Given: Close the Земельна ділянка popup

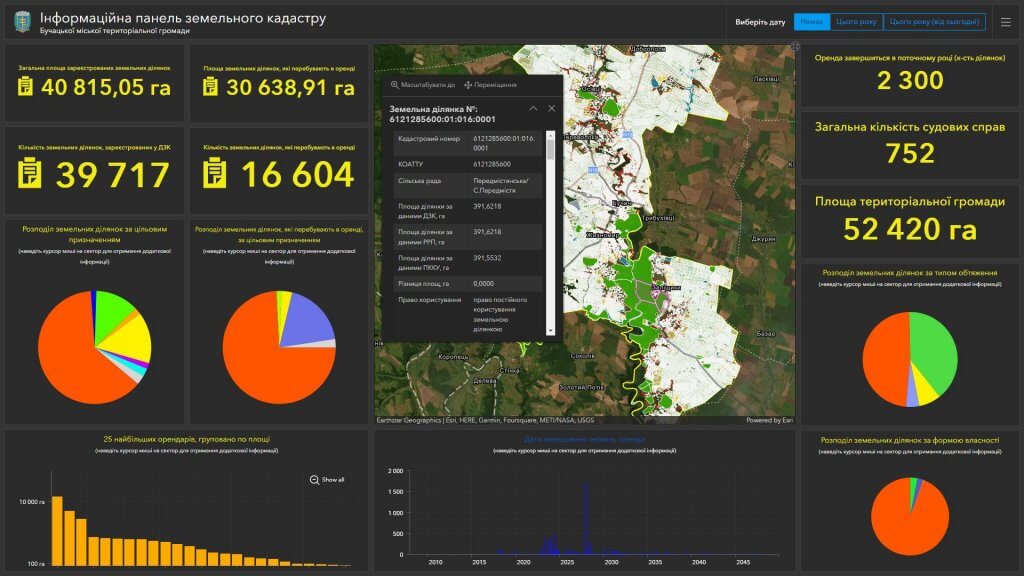Looking at the screenshot, I should 551,108.
